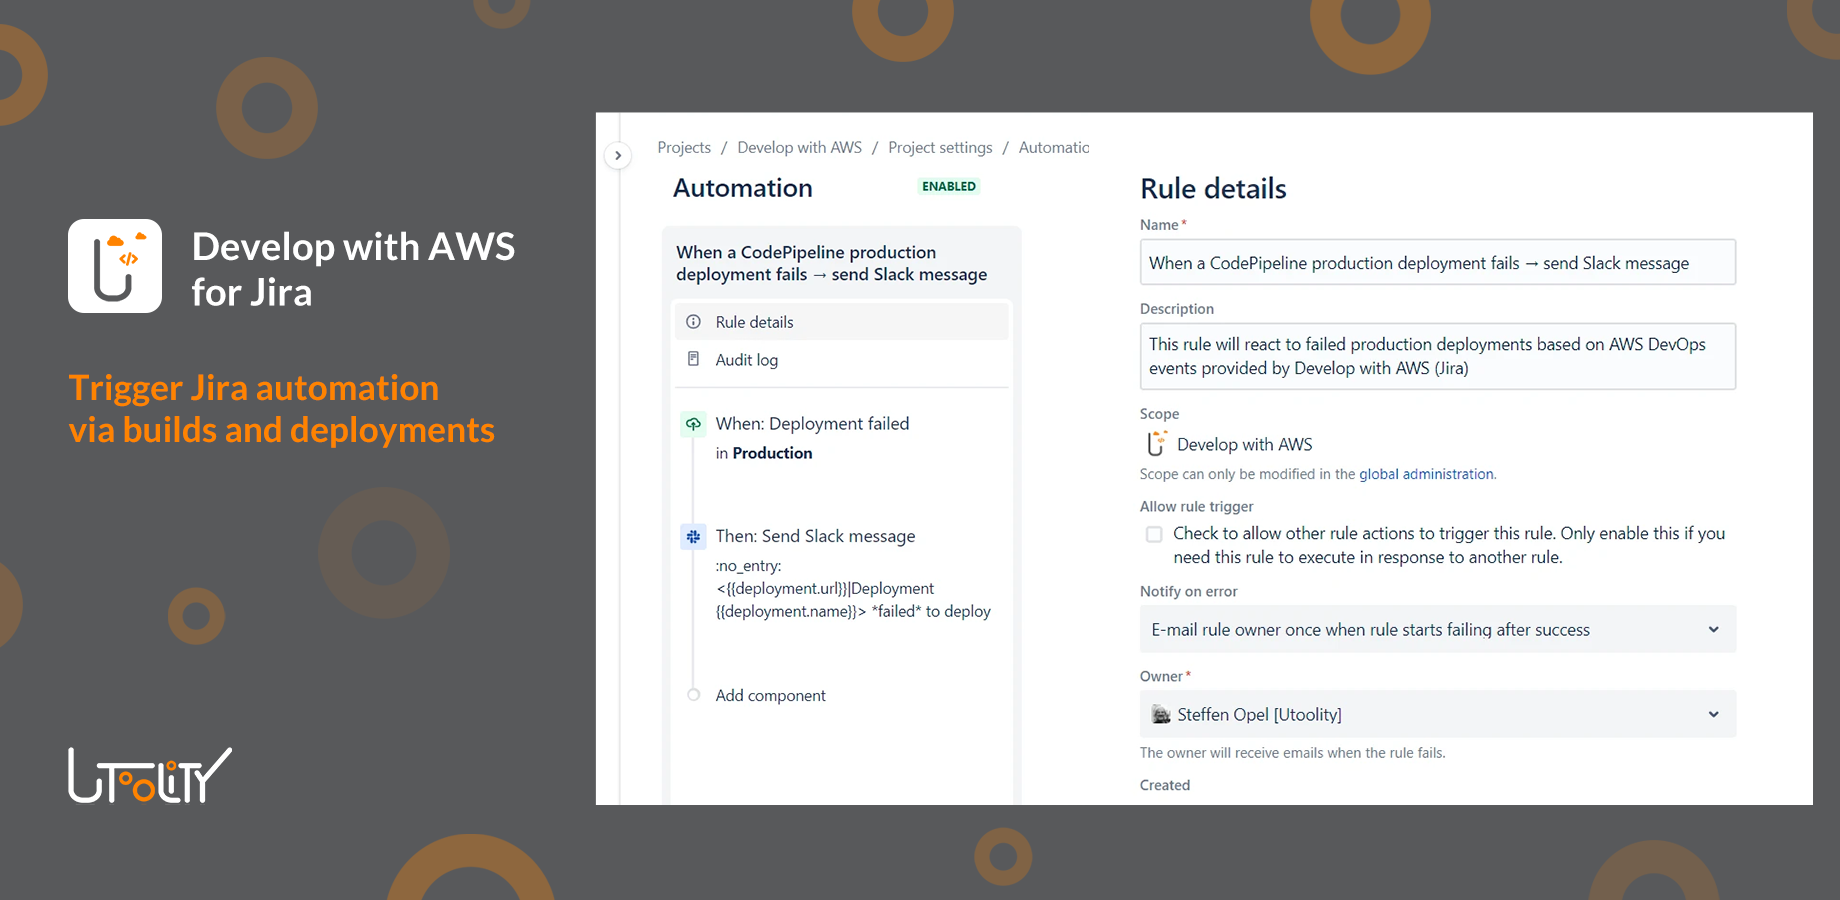Select the Develop with AWS logo in the banner
The height and width of the screenshot is (900, 1840).
click(114, 265)
